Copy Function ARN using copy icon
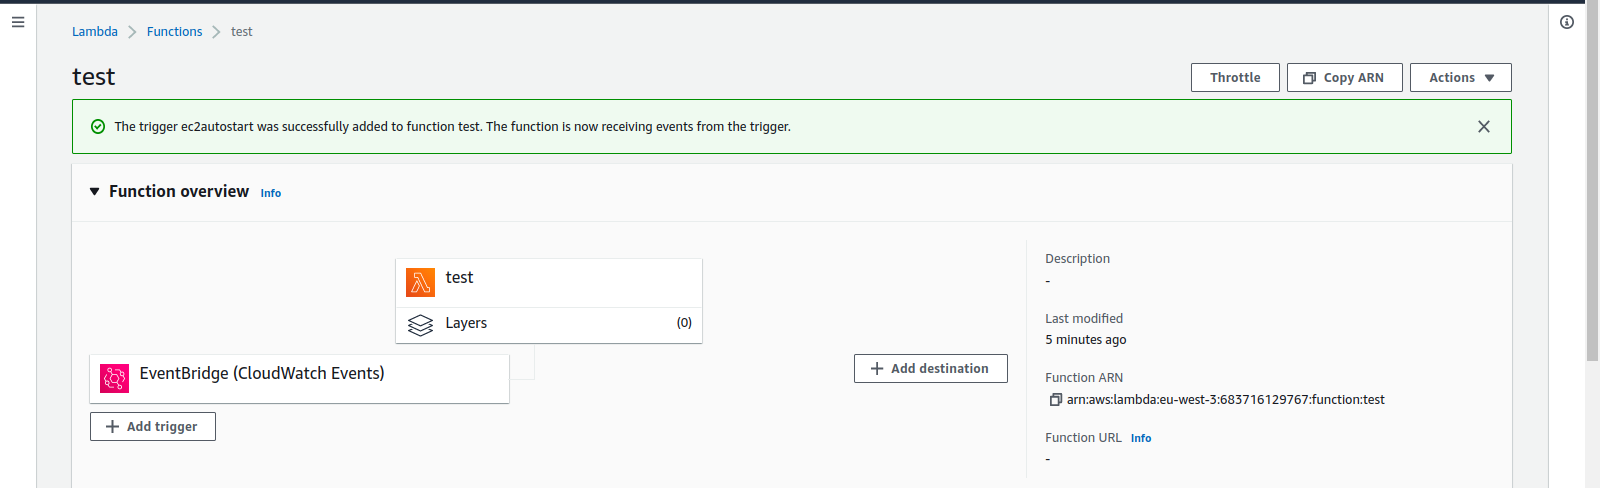 [x=1055, y=400]
